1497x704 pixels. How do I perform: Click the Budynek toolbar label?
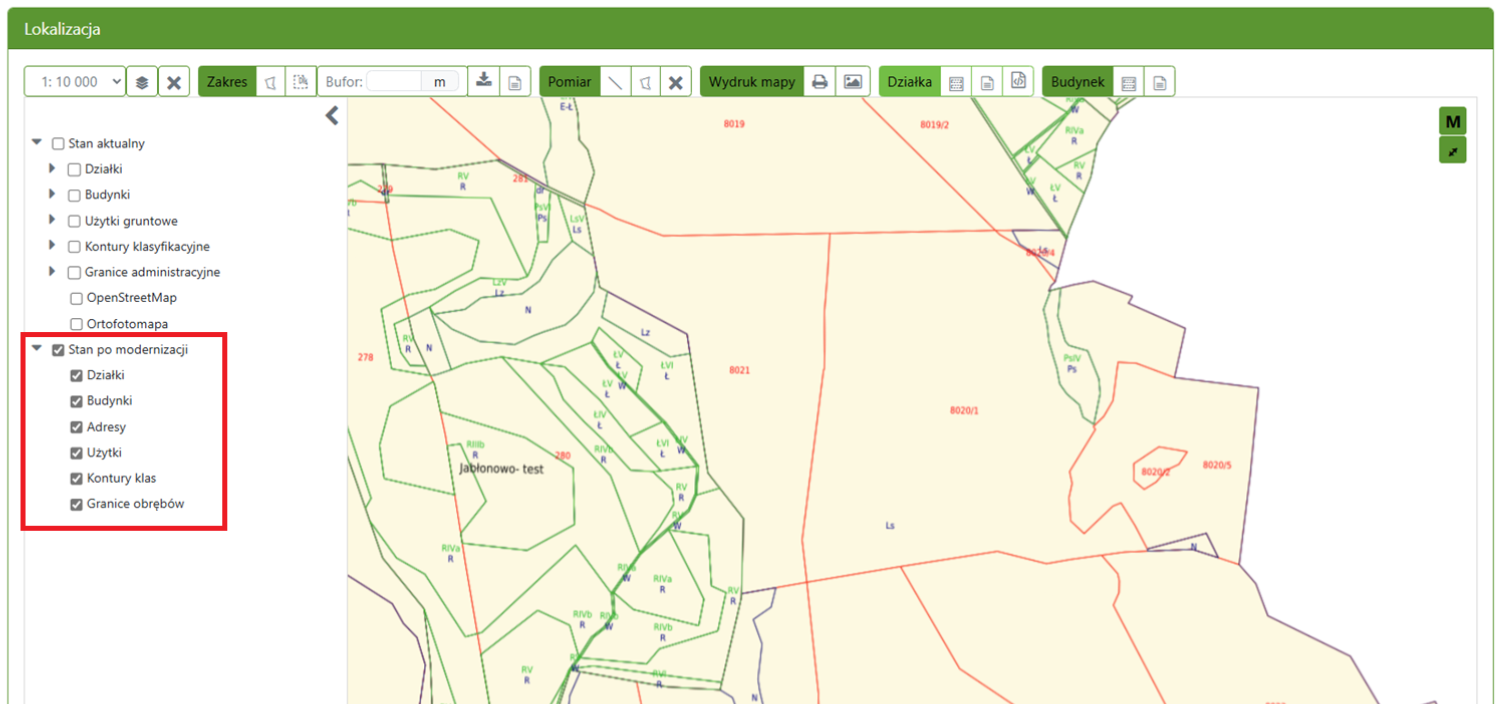point(1077,82)
